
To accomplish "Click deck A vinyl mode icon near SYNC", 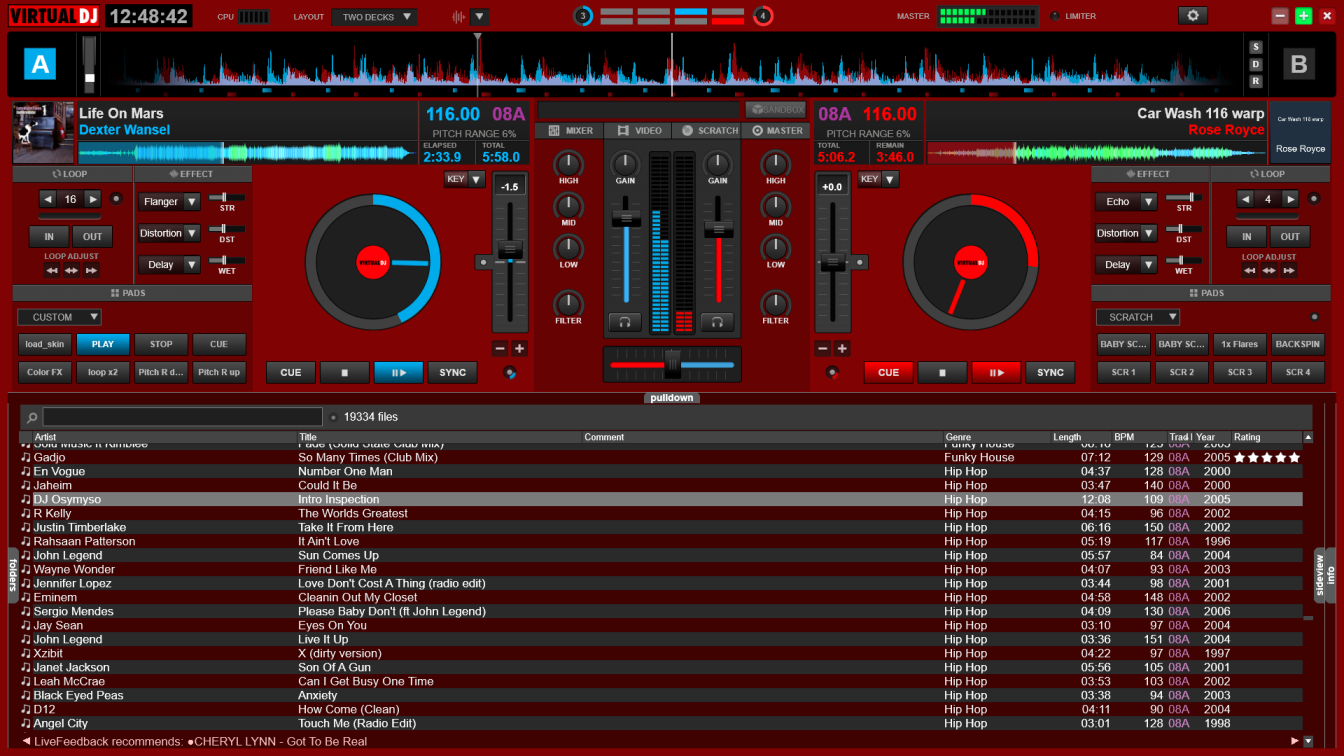I will [511, 373].
